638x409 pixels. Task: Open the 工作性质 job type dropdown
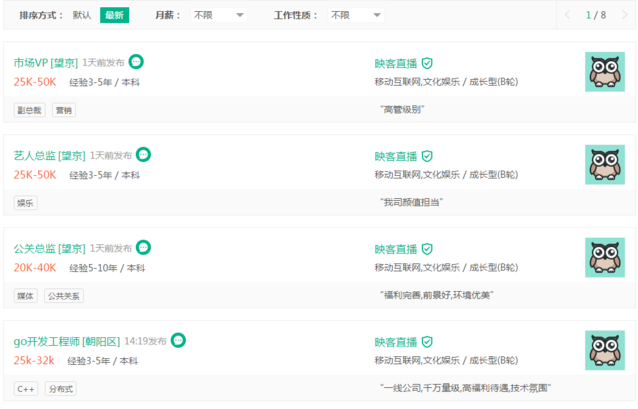tap(355, 15)
